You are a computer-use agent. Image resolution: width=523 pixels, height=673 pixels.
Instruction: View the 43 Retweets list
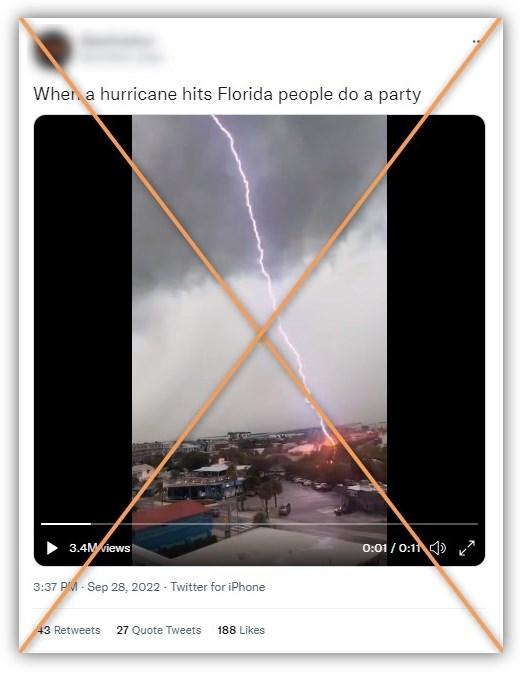tap(68, 630)
